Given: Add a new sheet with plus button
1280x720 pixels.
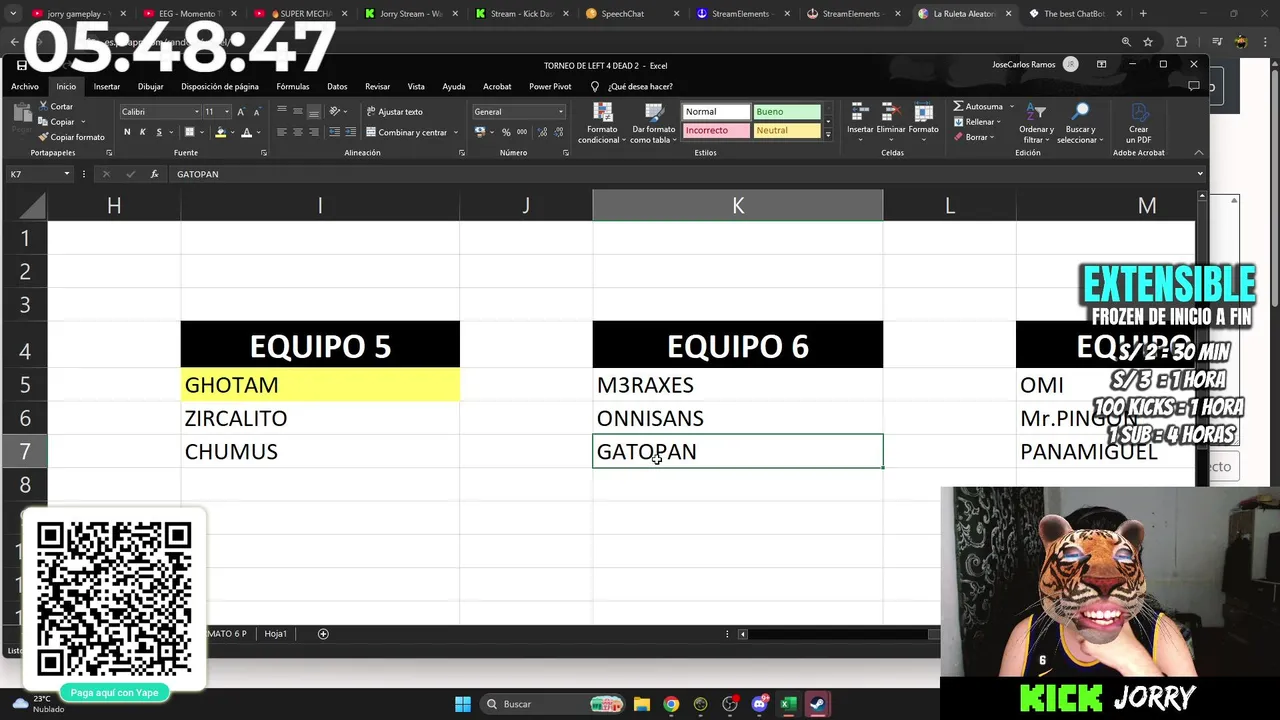Looking at the screenshot, I should pyautogui.click(x=323, y=633).
